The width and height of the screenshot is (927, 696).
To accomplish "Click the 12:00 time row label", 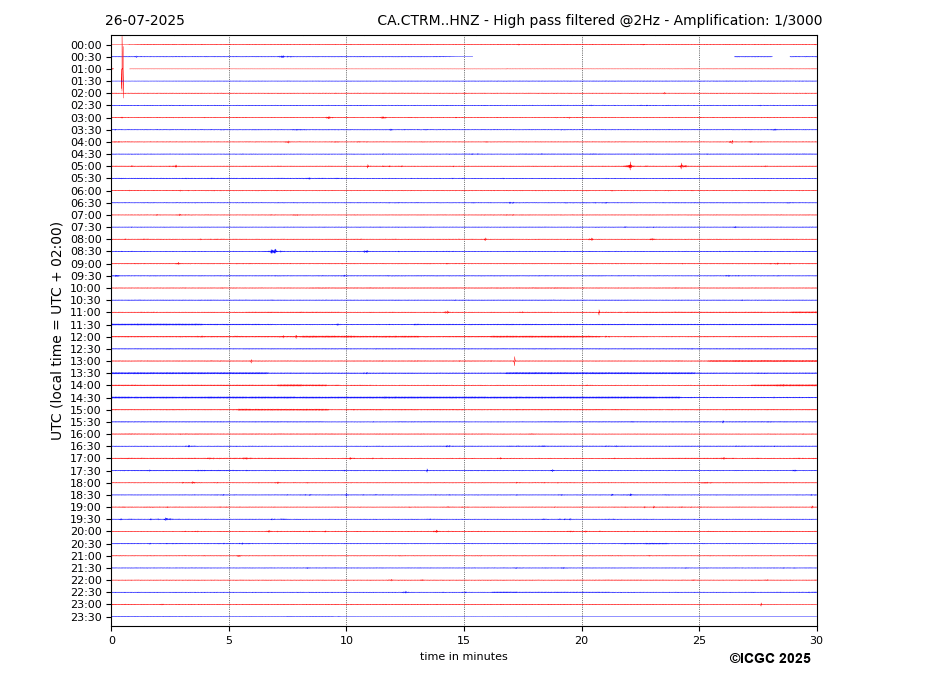I will [x=86, y=337].
